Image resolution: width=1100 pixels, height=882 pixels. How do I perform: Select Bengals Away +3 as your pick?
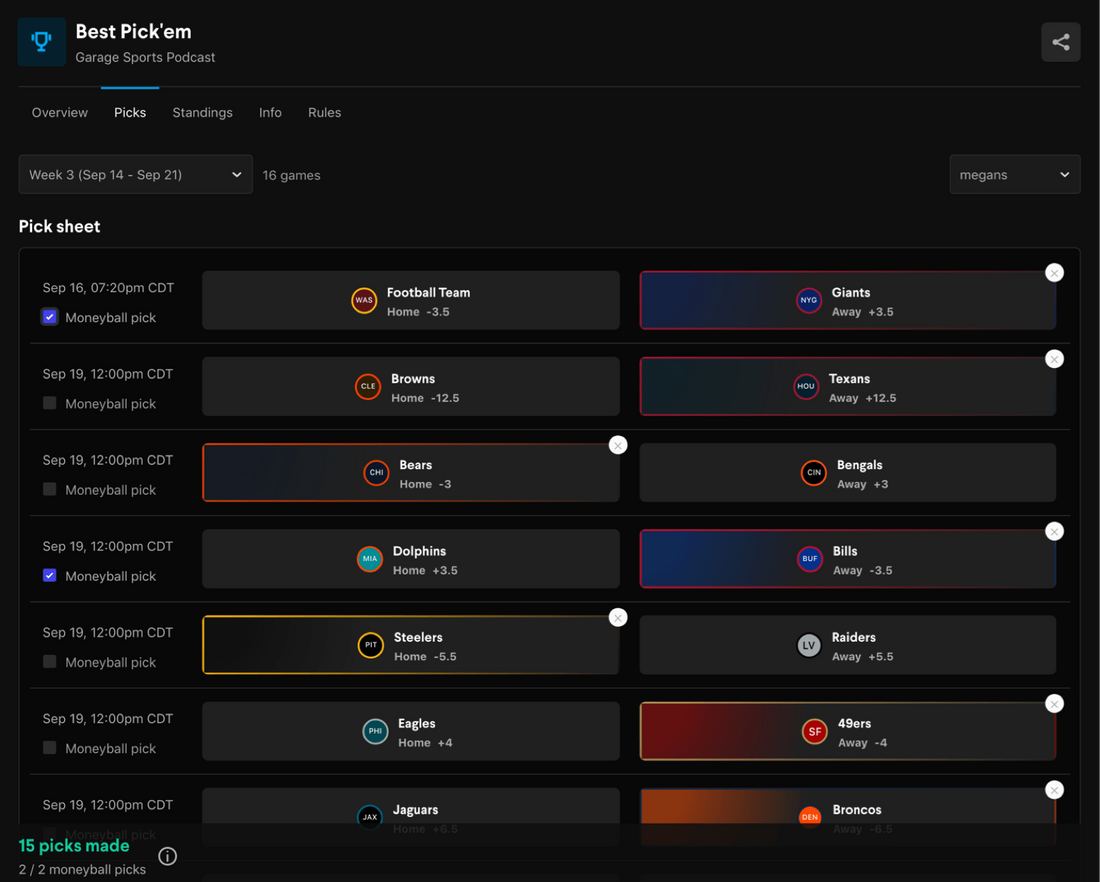847,472
